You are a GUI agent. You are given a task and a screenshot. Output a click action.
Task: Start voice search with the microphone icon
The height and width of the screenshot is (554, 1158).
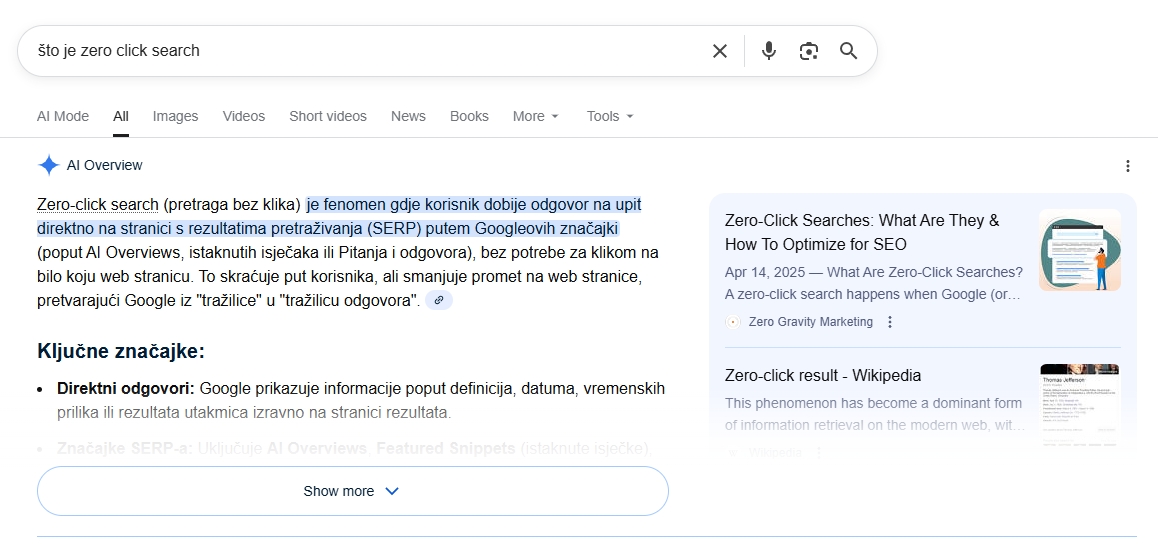point(769,51)
